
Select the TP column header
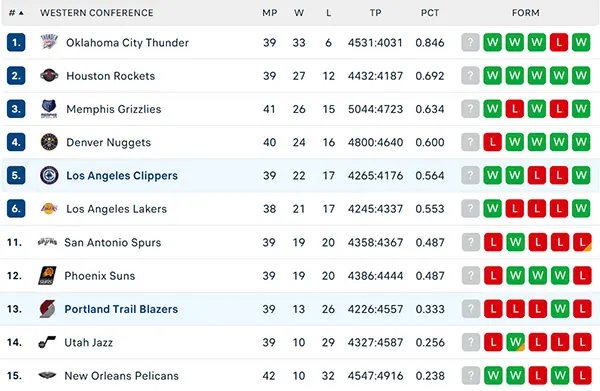375,13
